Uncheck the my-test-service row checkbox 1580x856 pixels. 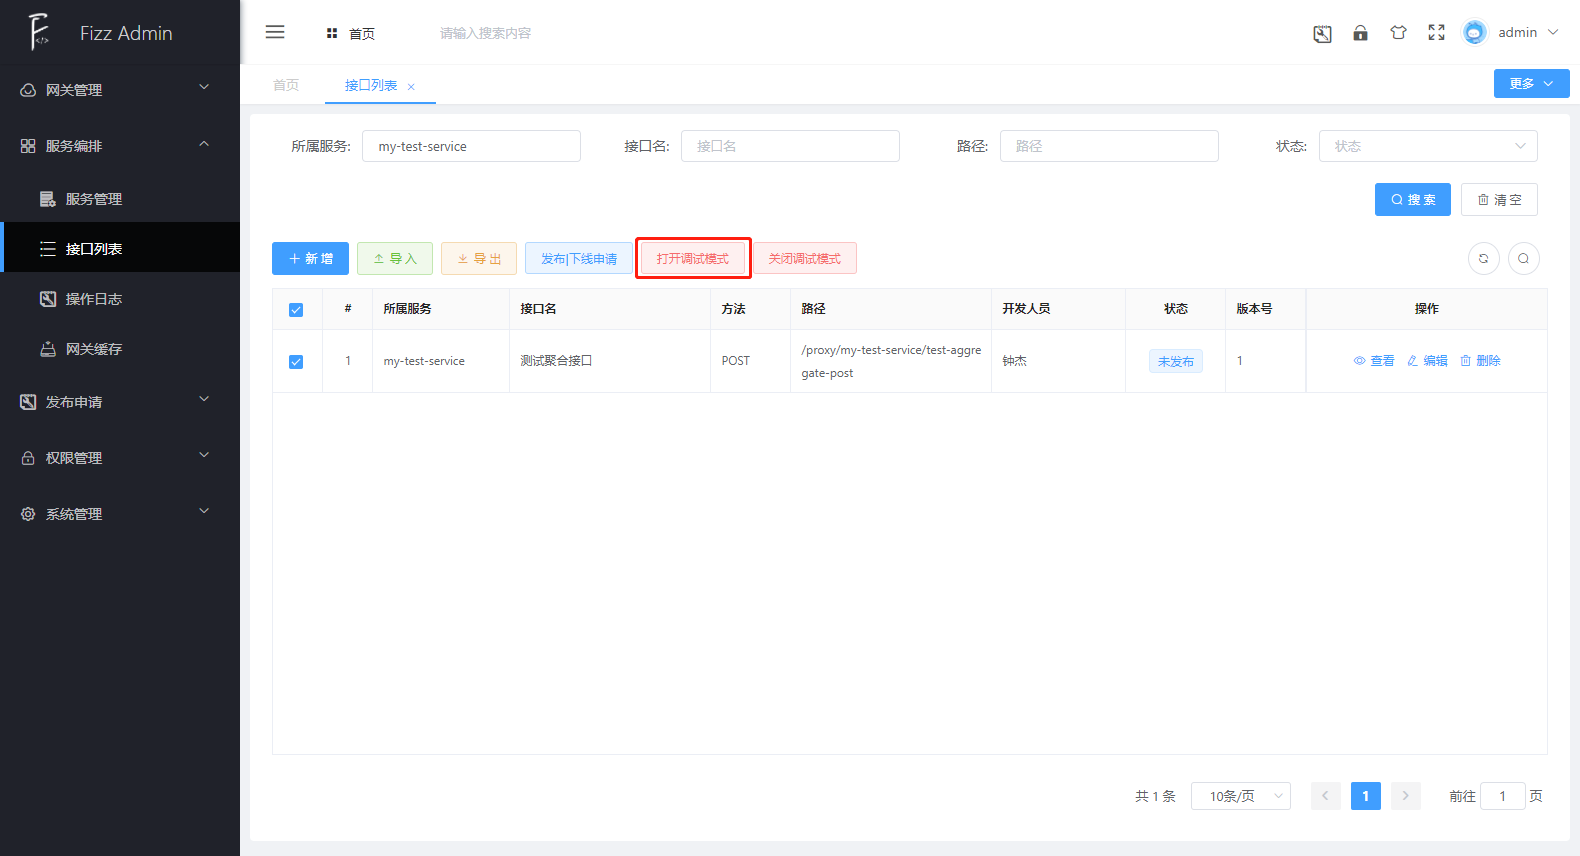296,362
